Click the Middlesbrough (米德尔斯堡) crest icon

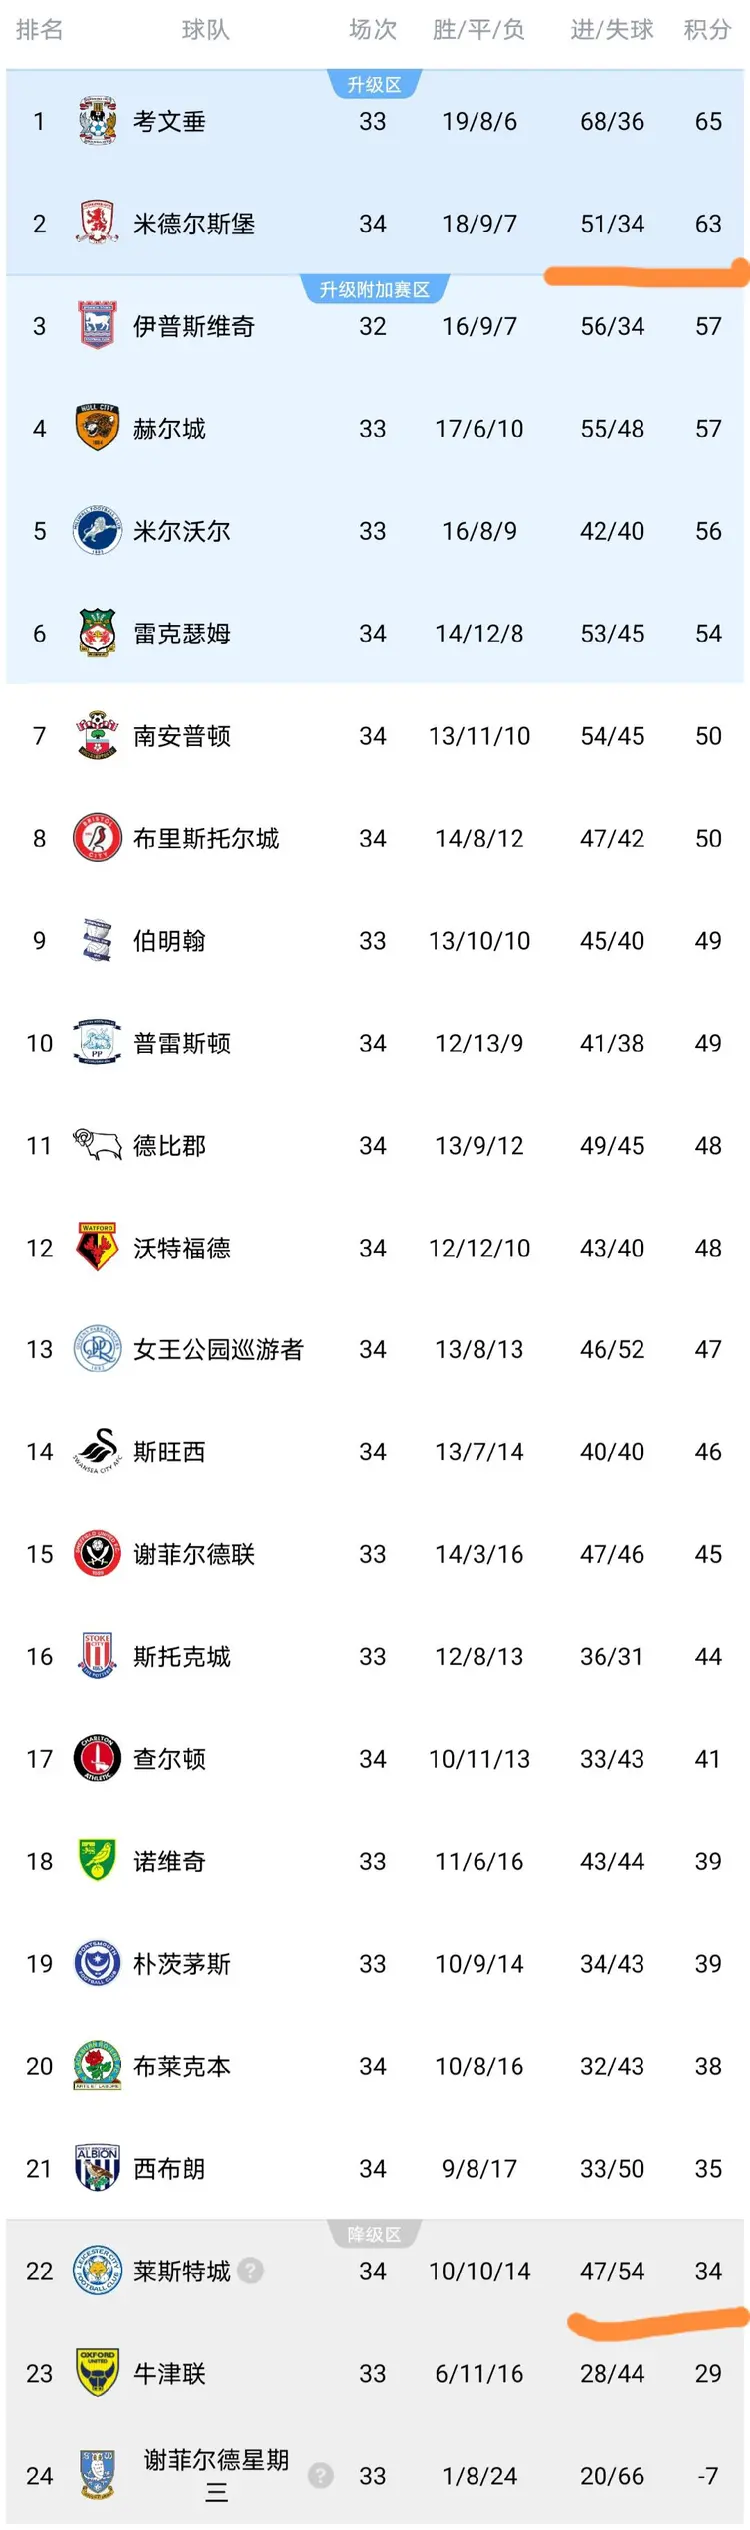click(97, 223)
